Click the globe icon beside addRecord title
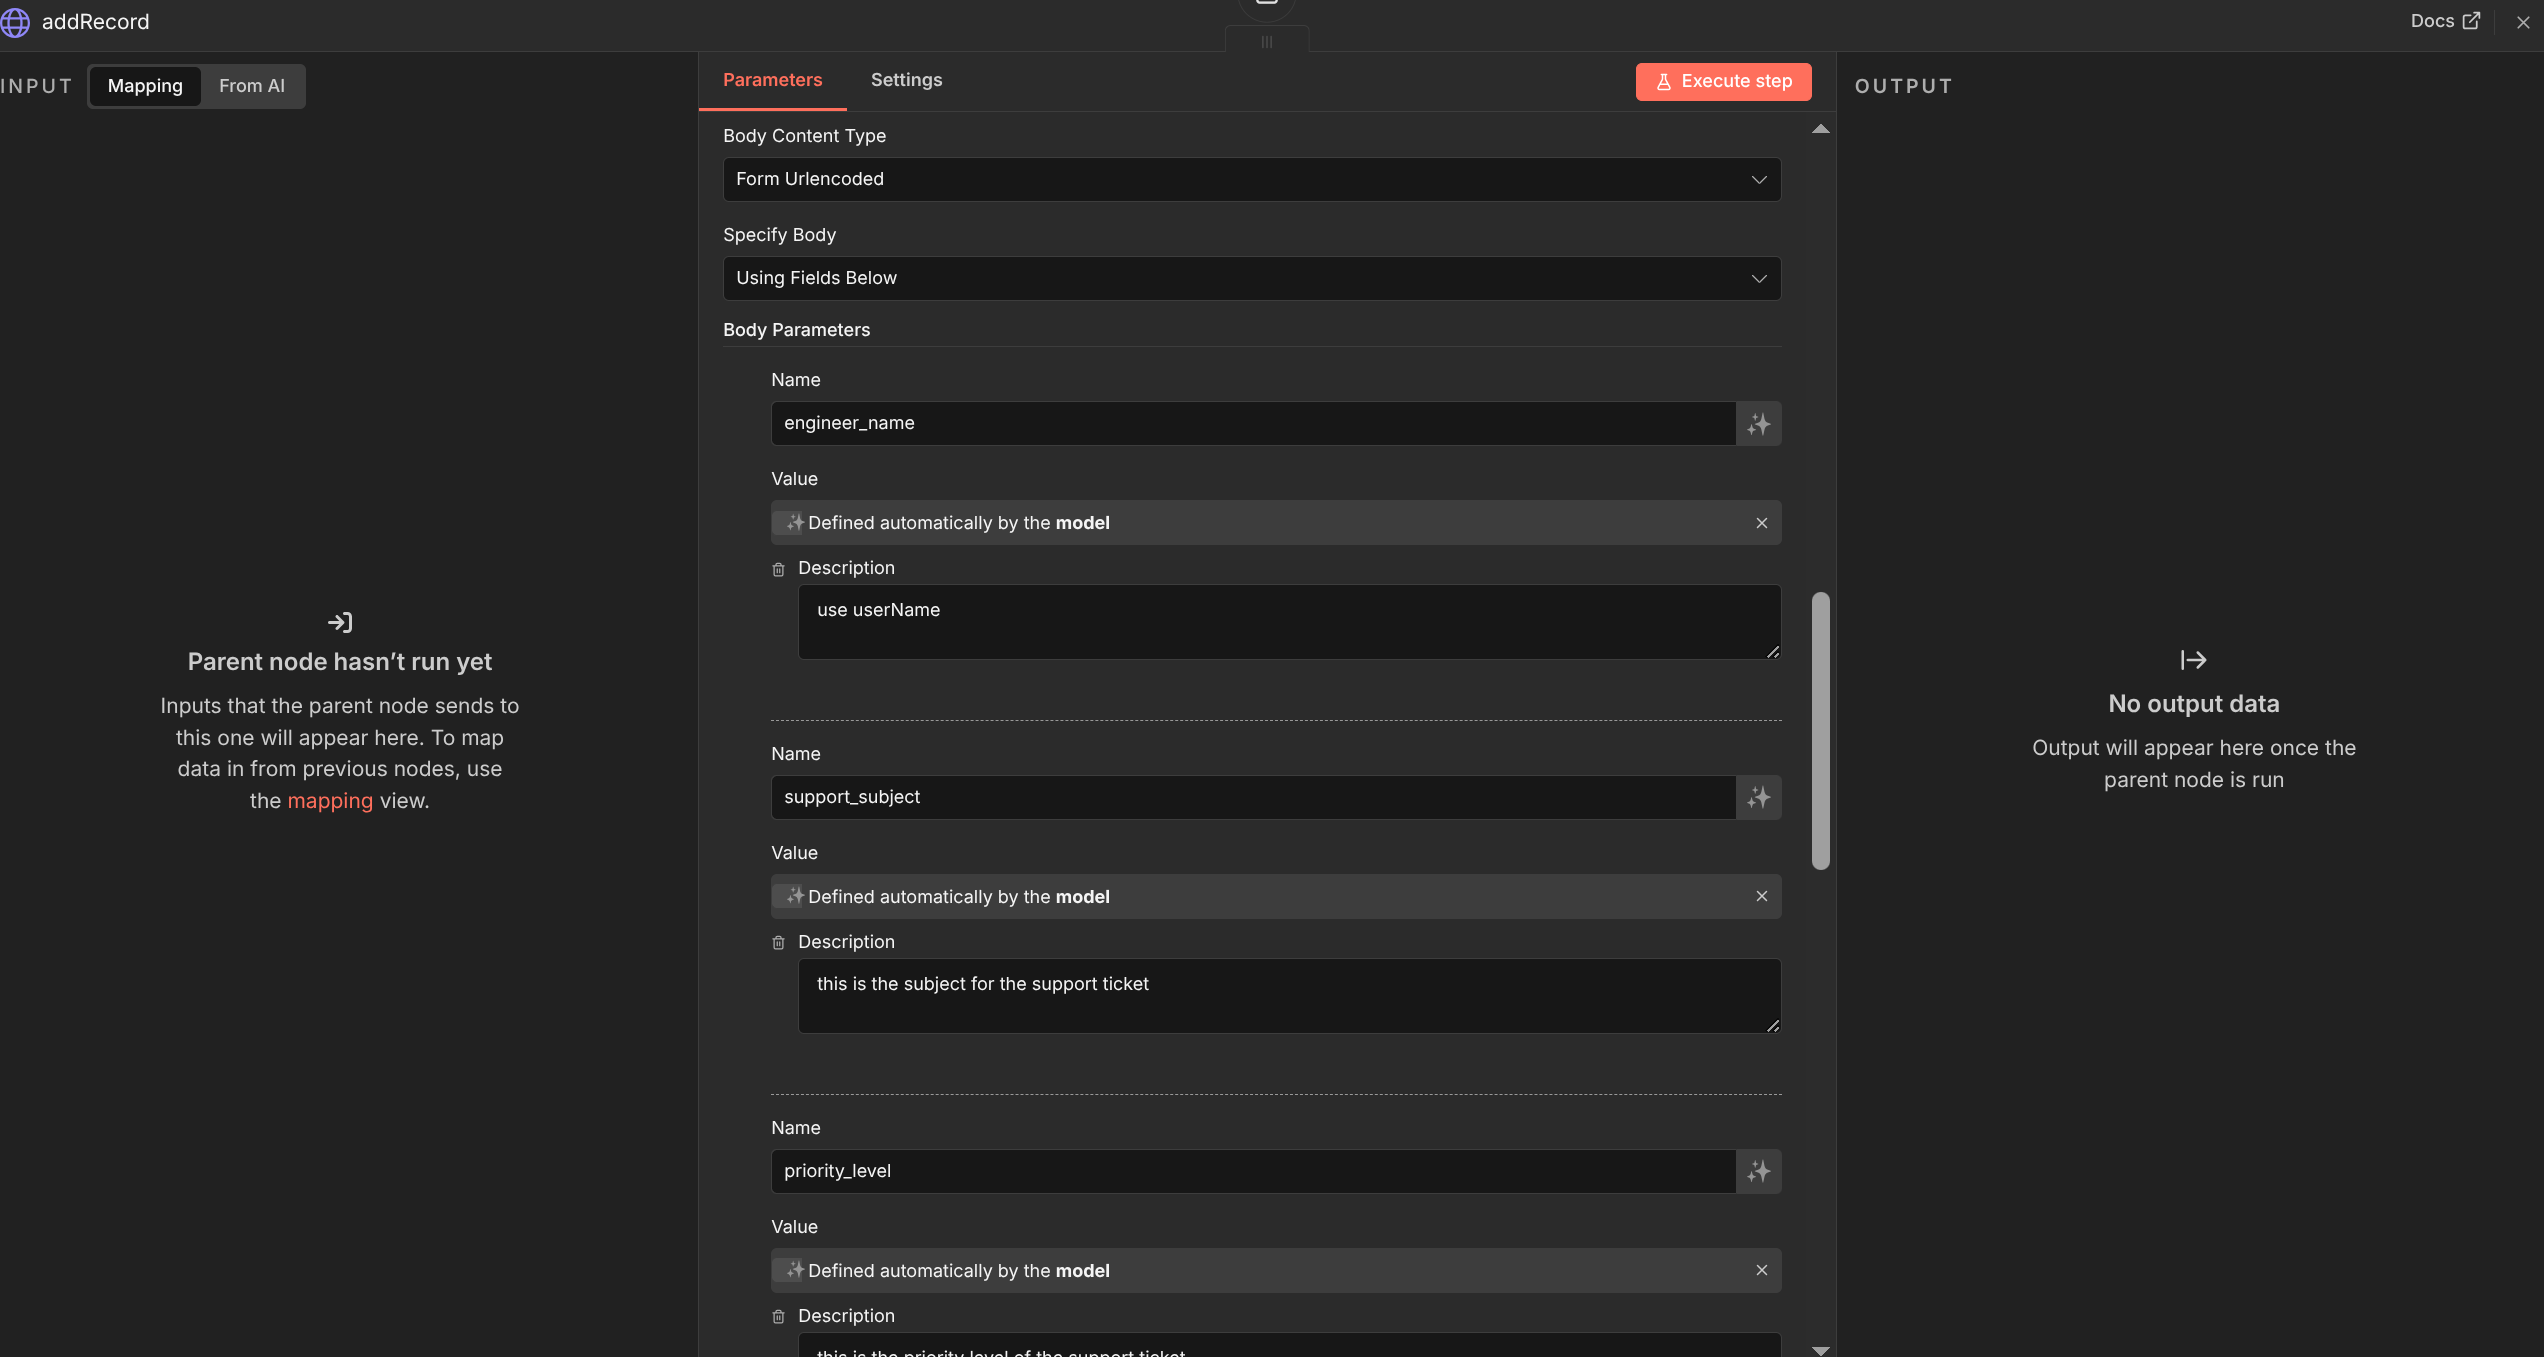 point(16,22)
